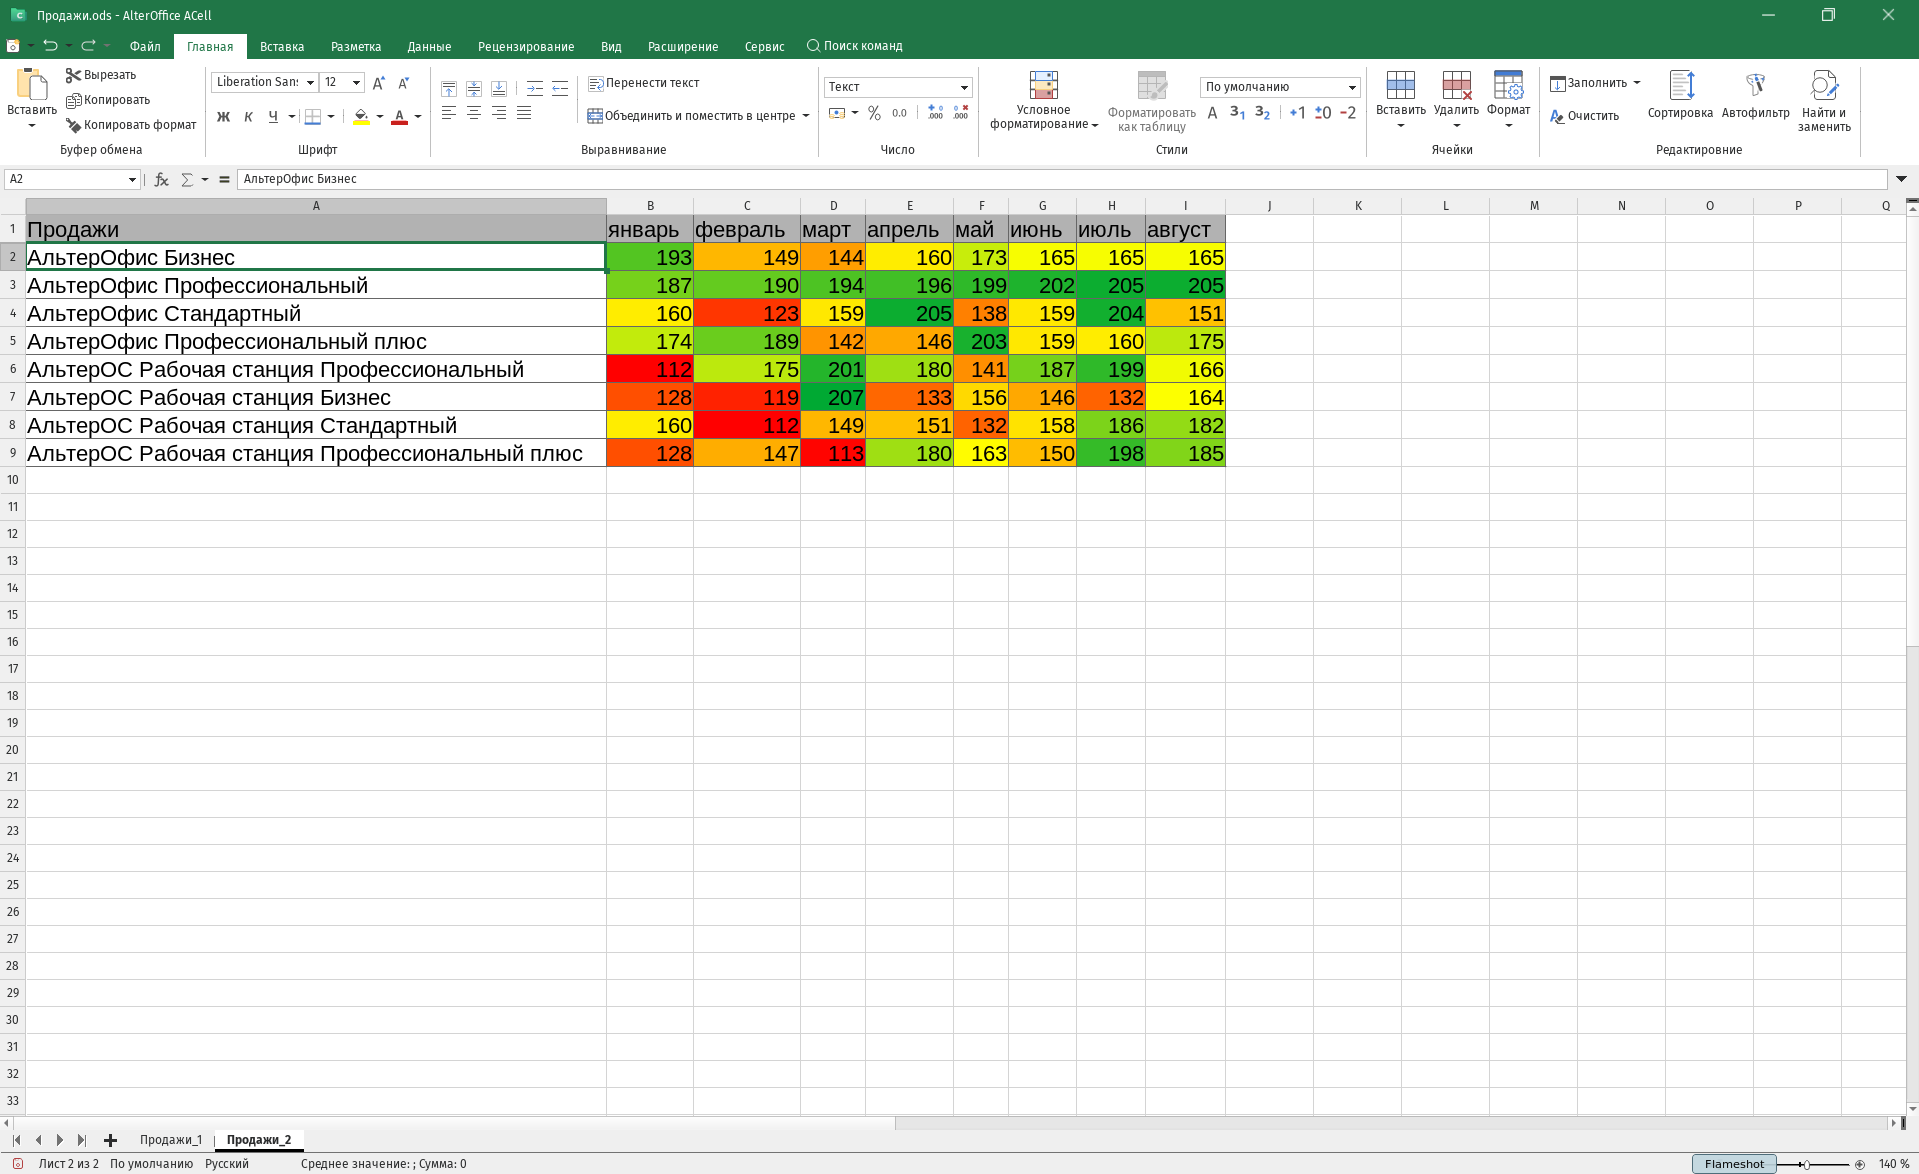
Task: Center text horizontally
Action: tap(474, 113)
